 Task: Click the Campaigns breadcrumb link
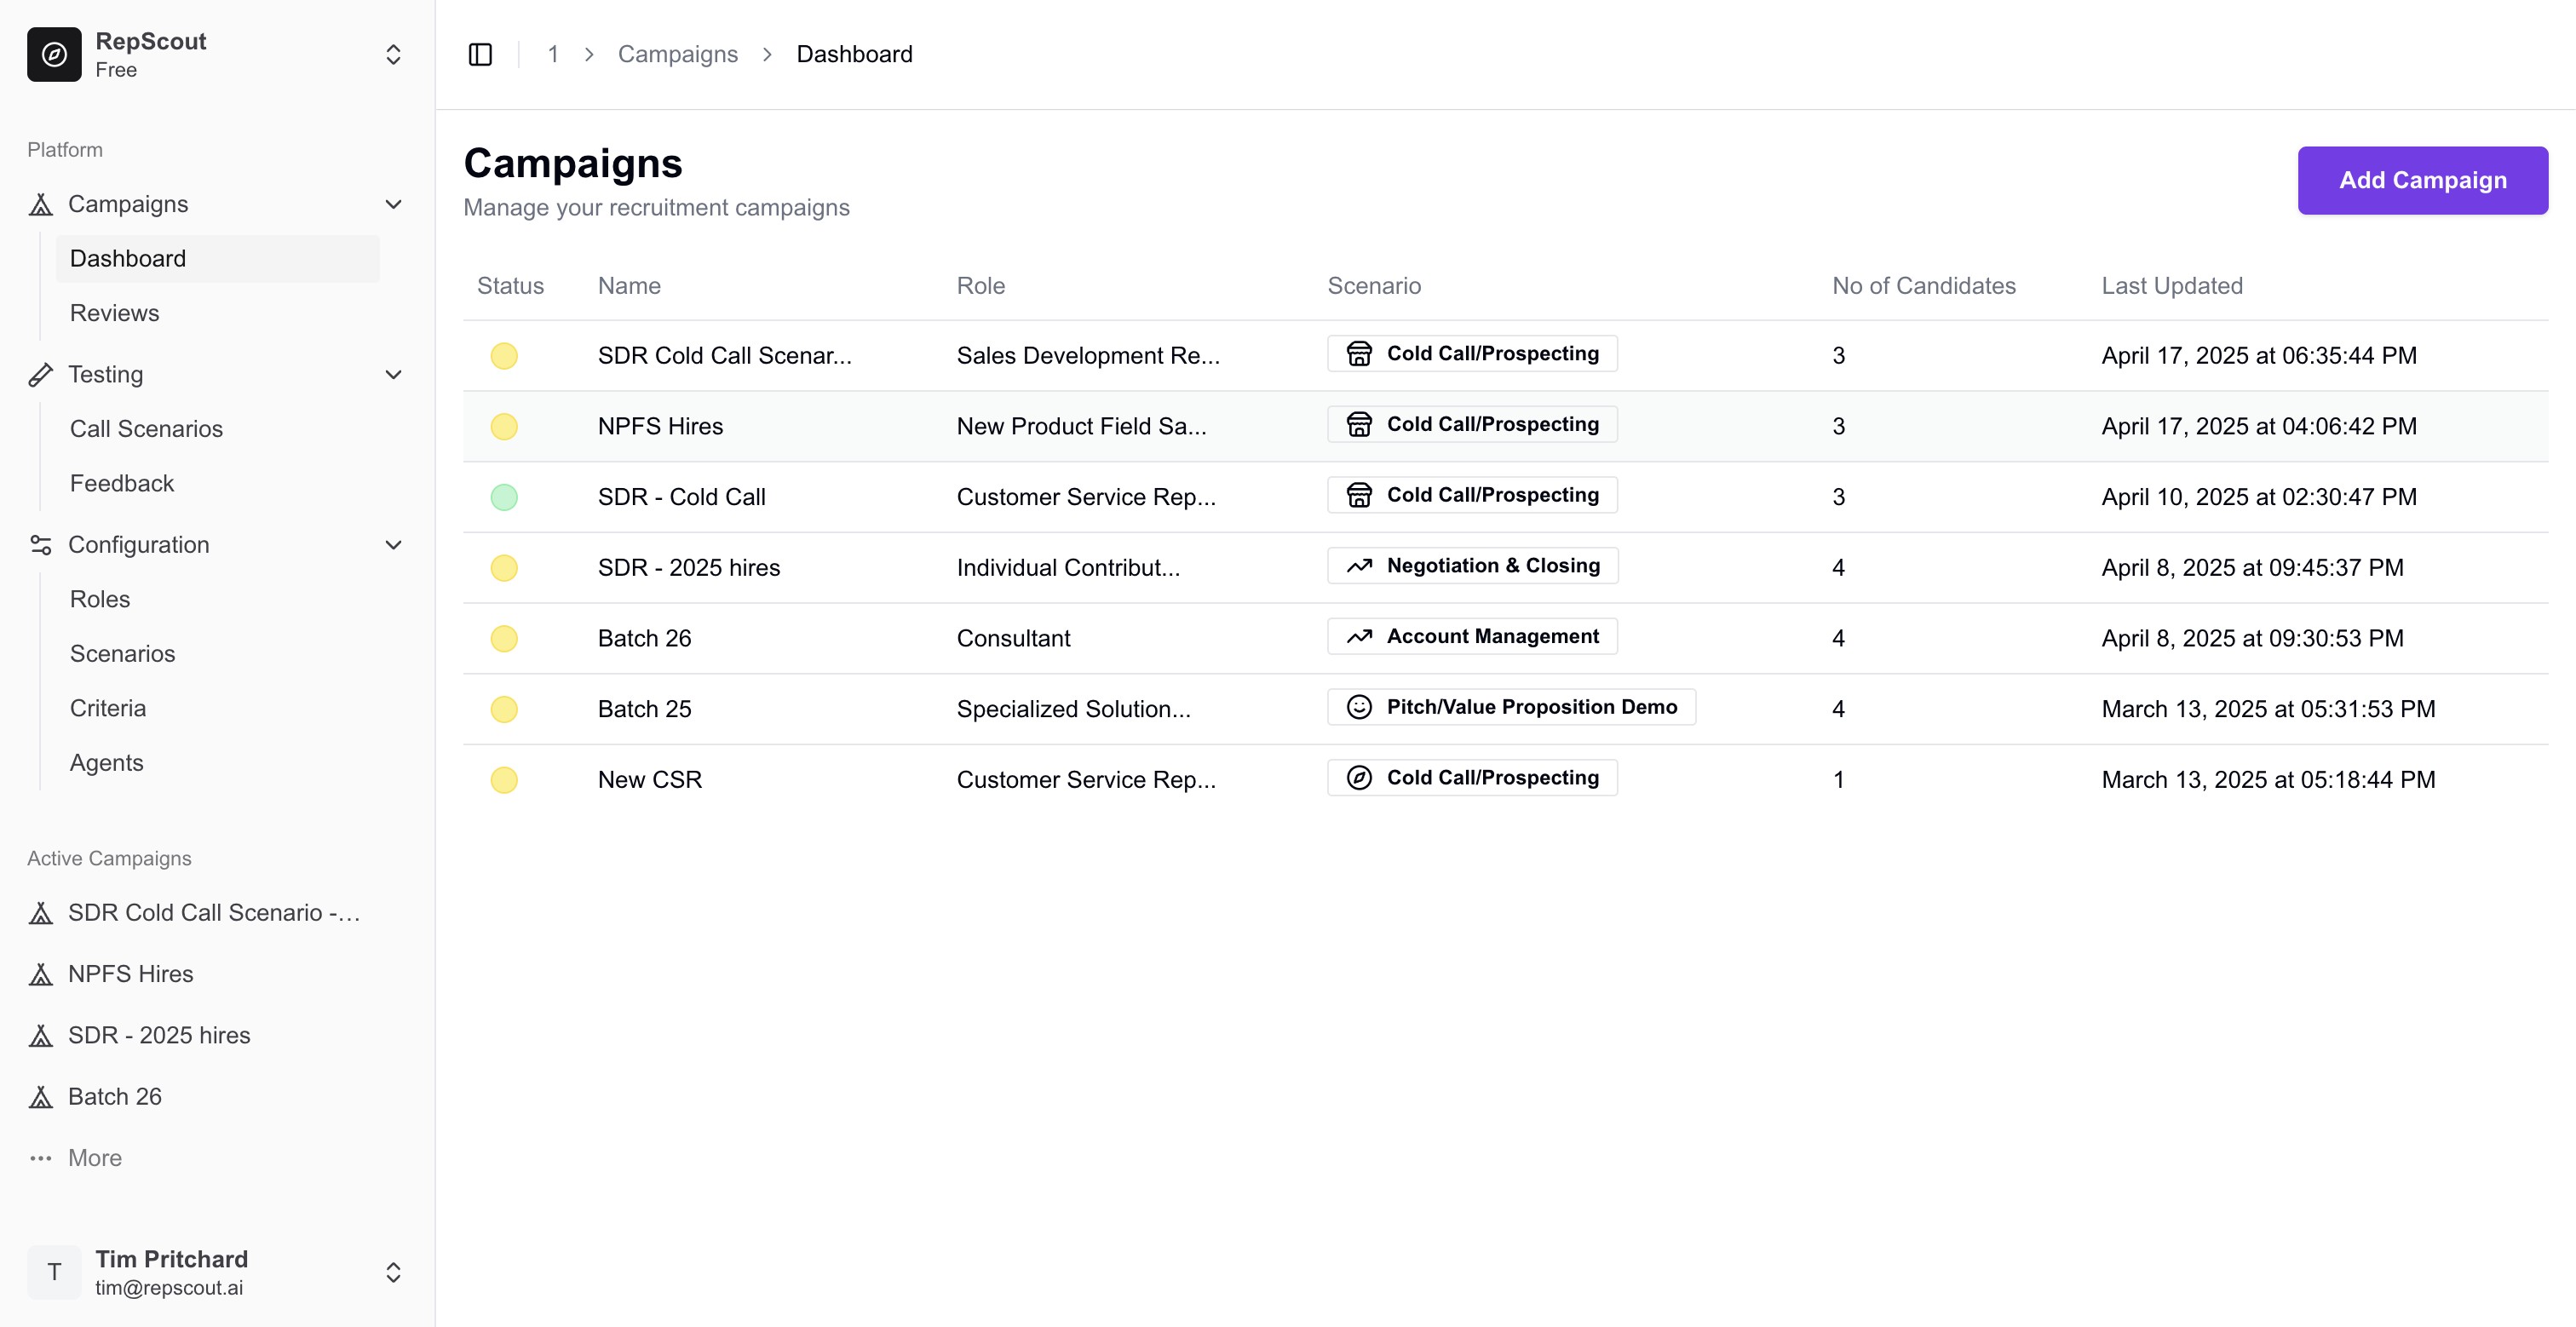(677, 54)
